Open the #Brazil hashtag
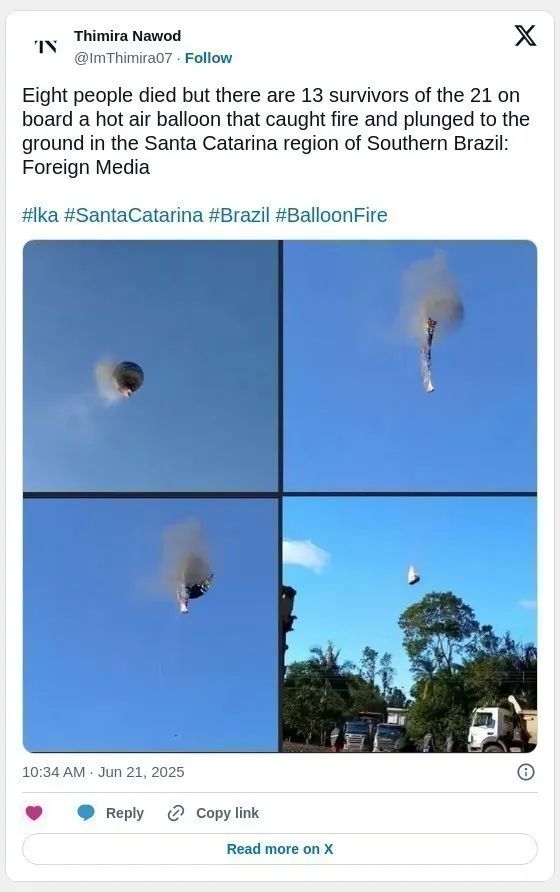The image size is (560, 892). pyautogui.click(x=239, y=215)
